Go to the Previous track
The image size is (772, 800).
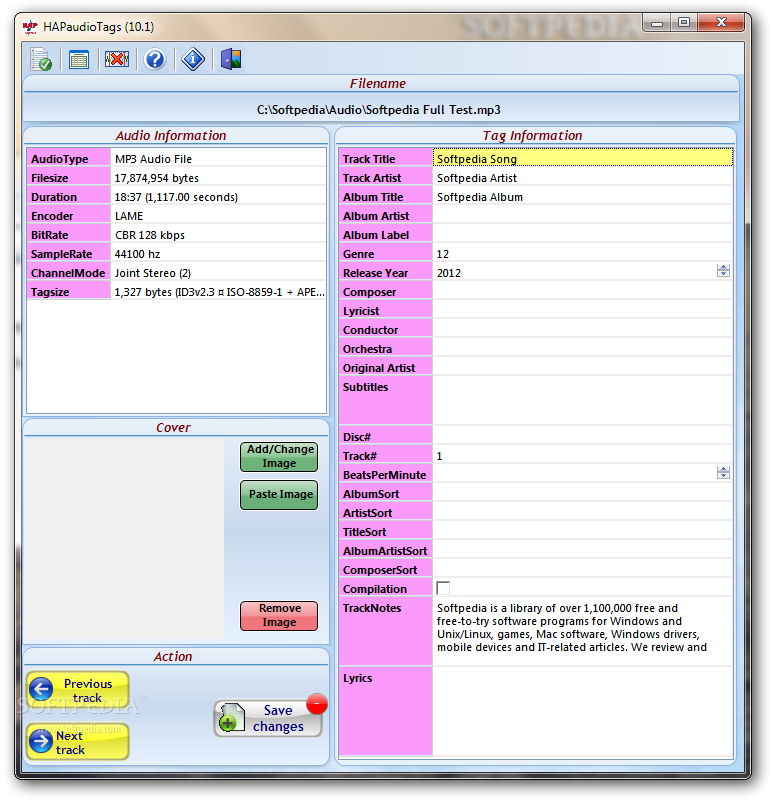click(x=78, y=690)
